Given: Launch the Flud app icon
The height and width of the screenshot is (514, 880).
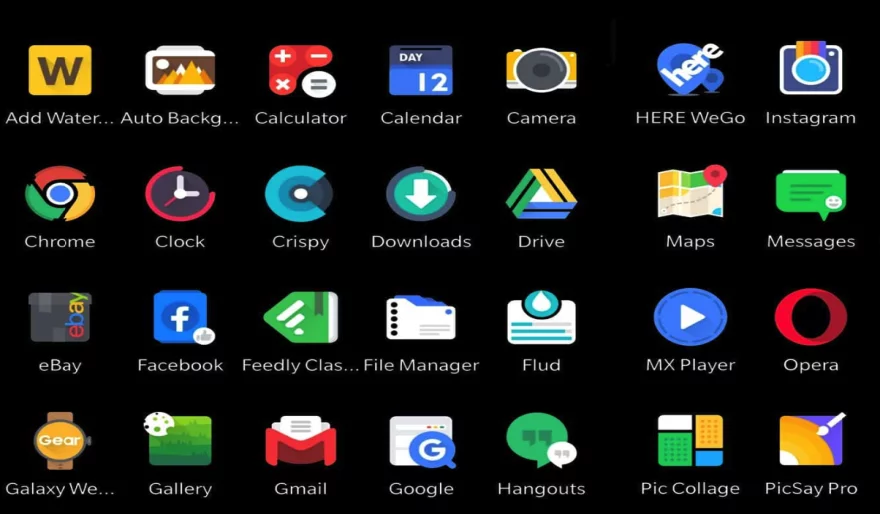Looking at the screenshot, I should (x=541, y=317).
